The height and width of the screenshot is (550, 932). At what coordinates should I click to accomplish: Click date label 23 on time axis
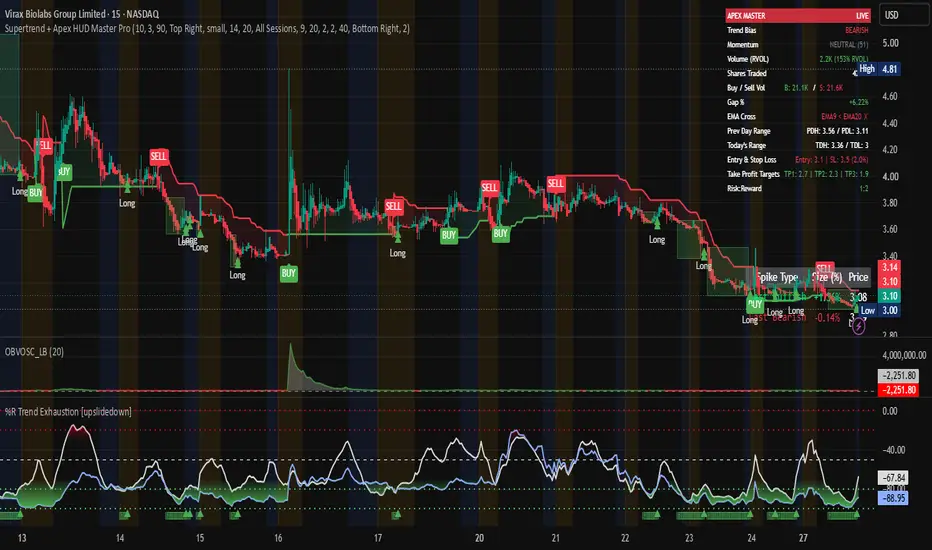click(689, 538)
